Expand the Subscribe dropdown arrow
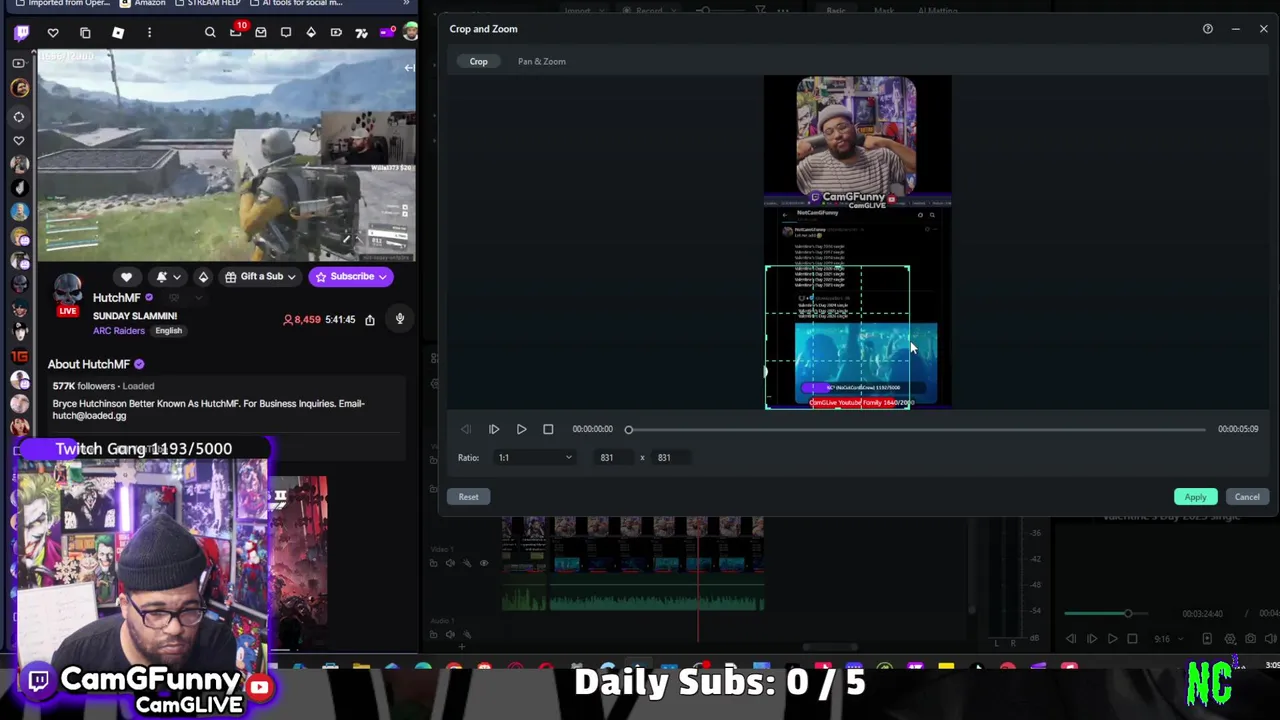The height and width of the screenshot is (720, 1280). click(x=384, y=277)
